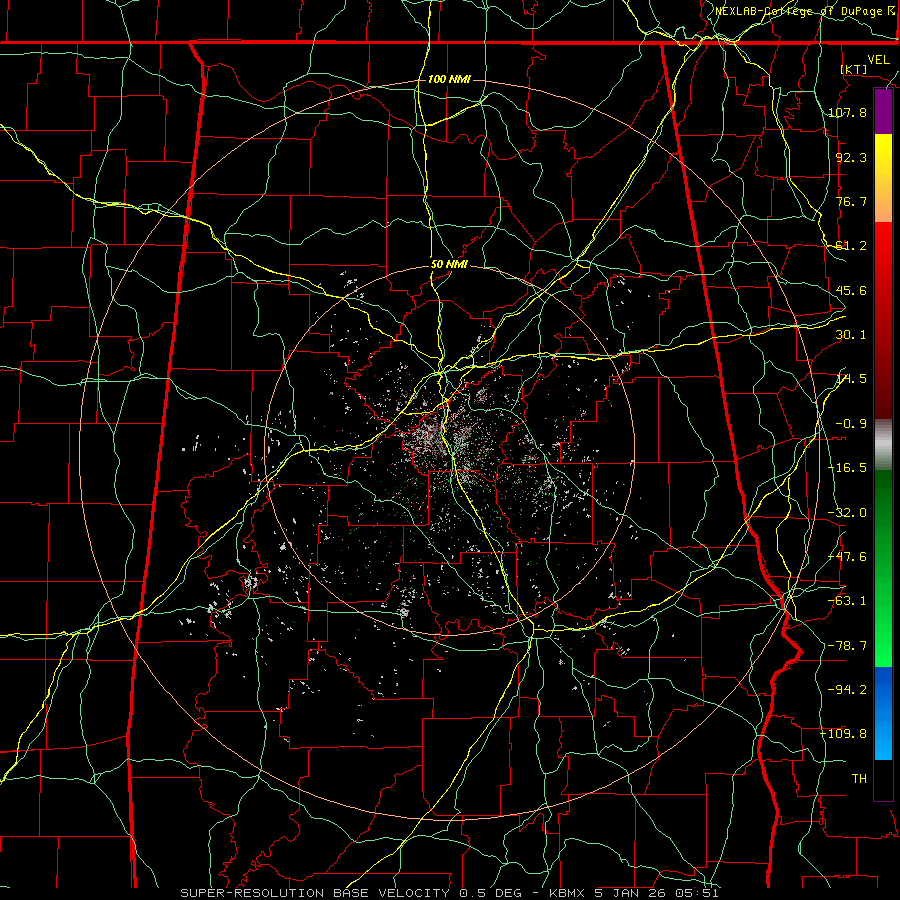Click the -78.7 velocity scale value
The image size is (900, 900).
tap(847, 646)
